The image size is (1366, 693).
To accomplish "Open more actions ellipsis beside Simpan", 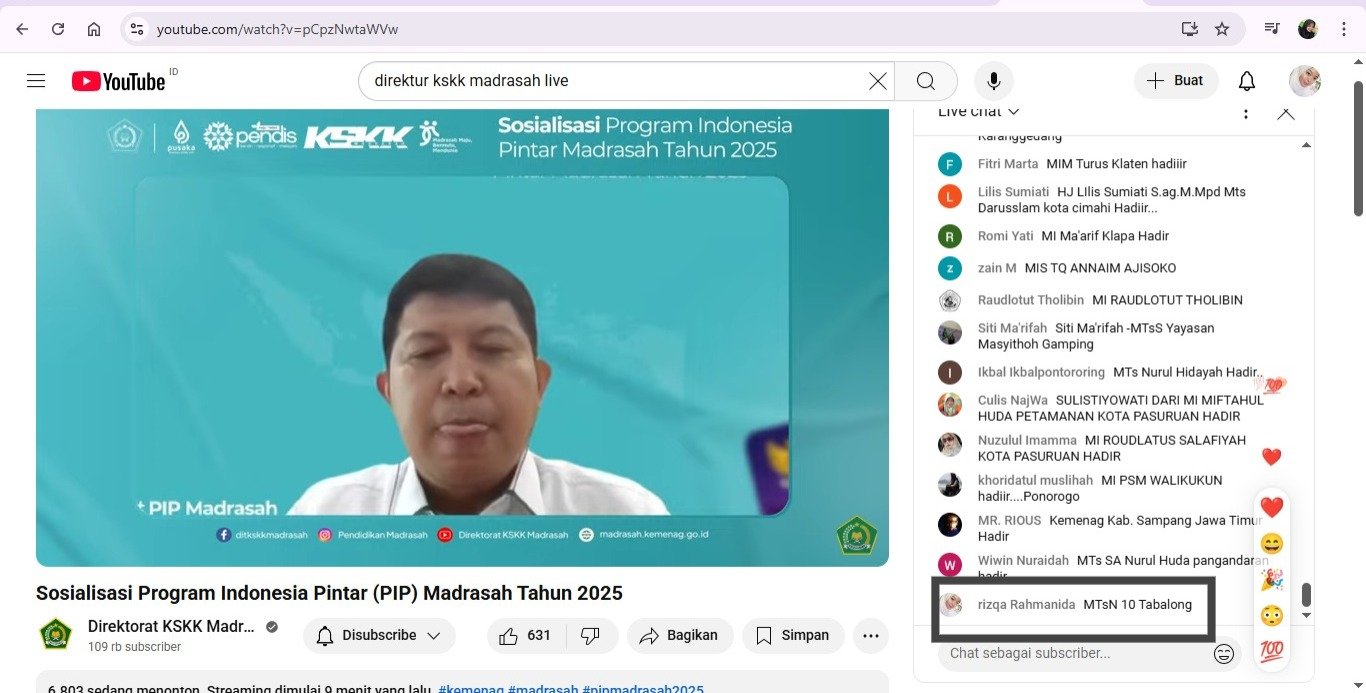I will pos(870,636).
